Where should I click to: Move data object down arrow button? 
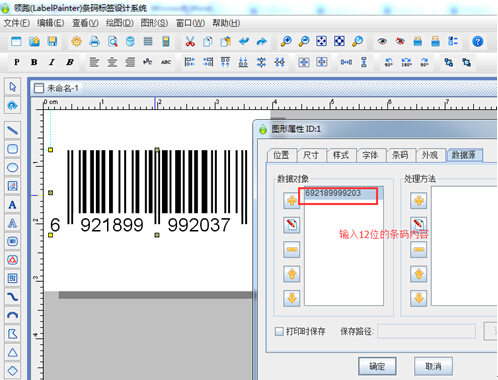292,298
